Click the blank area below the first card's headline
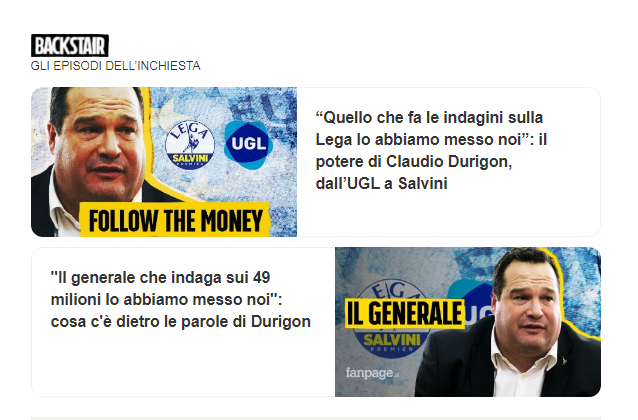Image resolution: width=638 pixels, height=420 pixels. 448,214
